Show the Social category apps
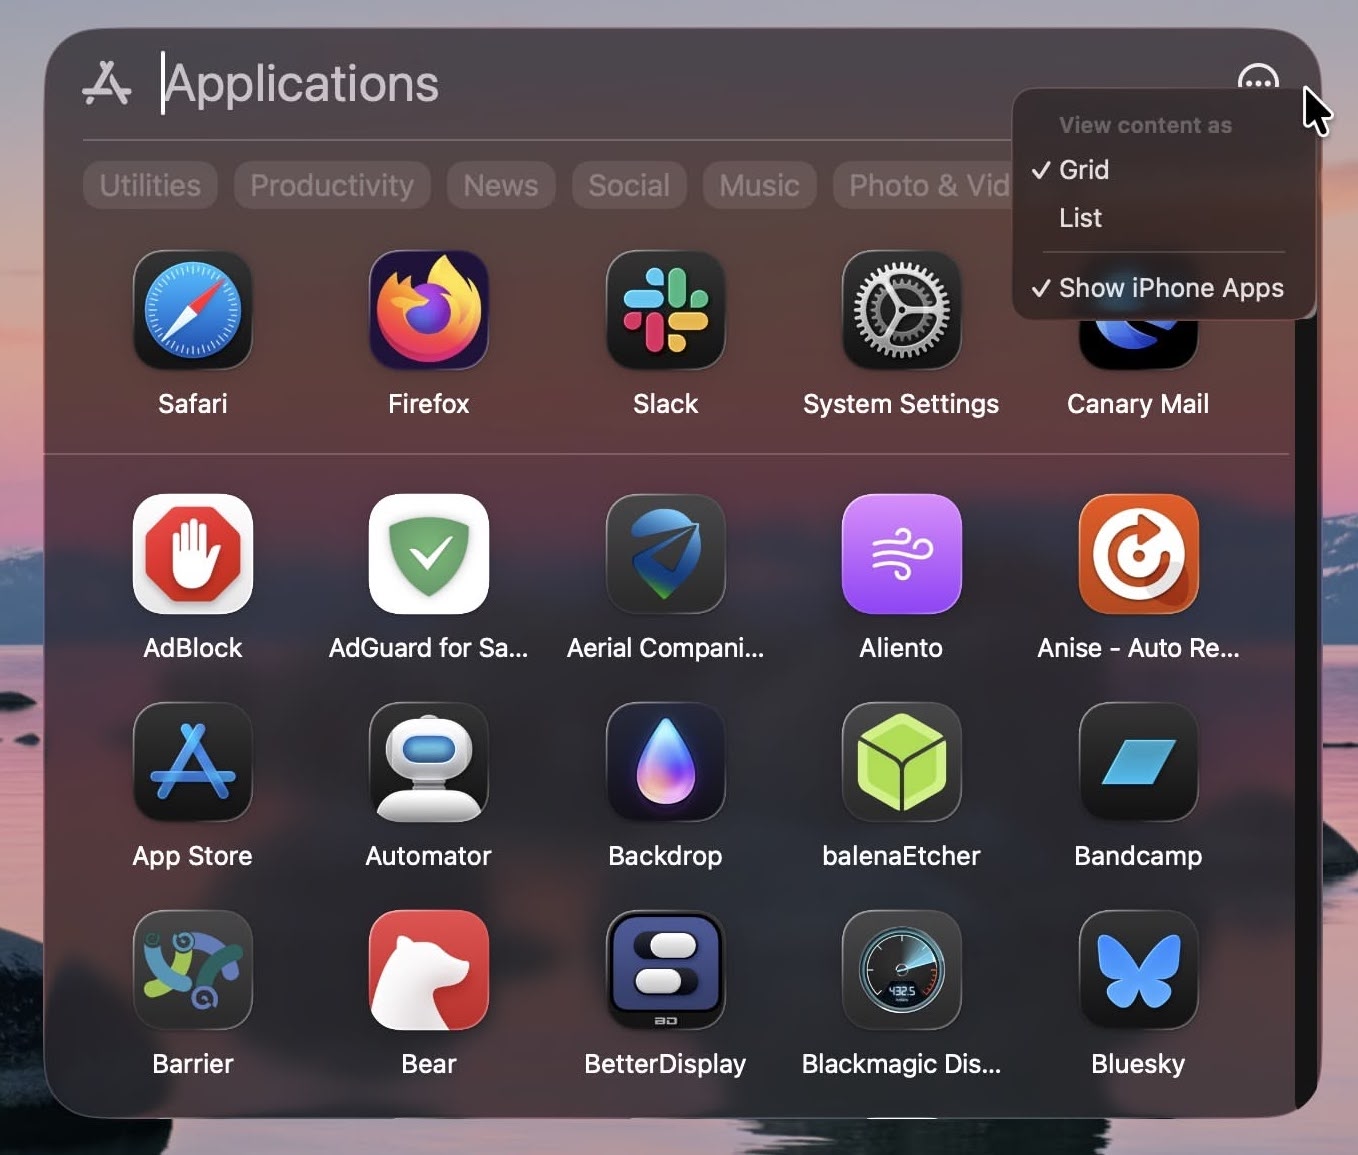Viewport: 1358px width, 1155px height. (x=628, y=185)
